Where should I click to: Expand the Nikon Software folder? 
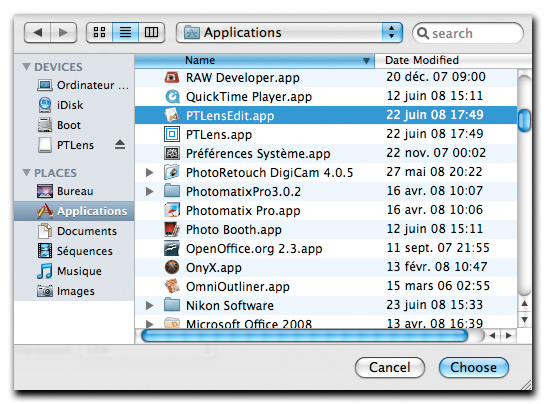click(150, 305)
